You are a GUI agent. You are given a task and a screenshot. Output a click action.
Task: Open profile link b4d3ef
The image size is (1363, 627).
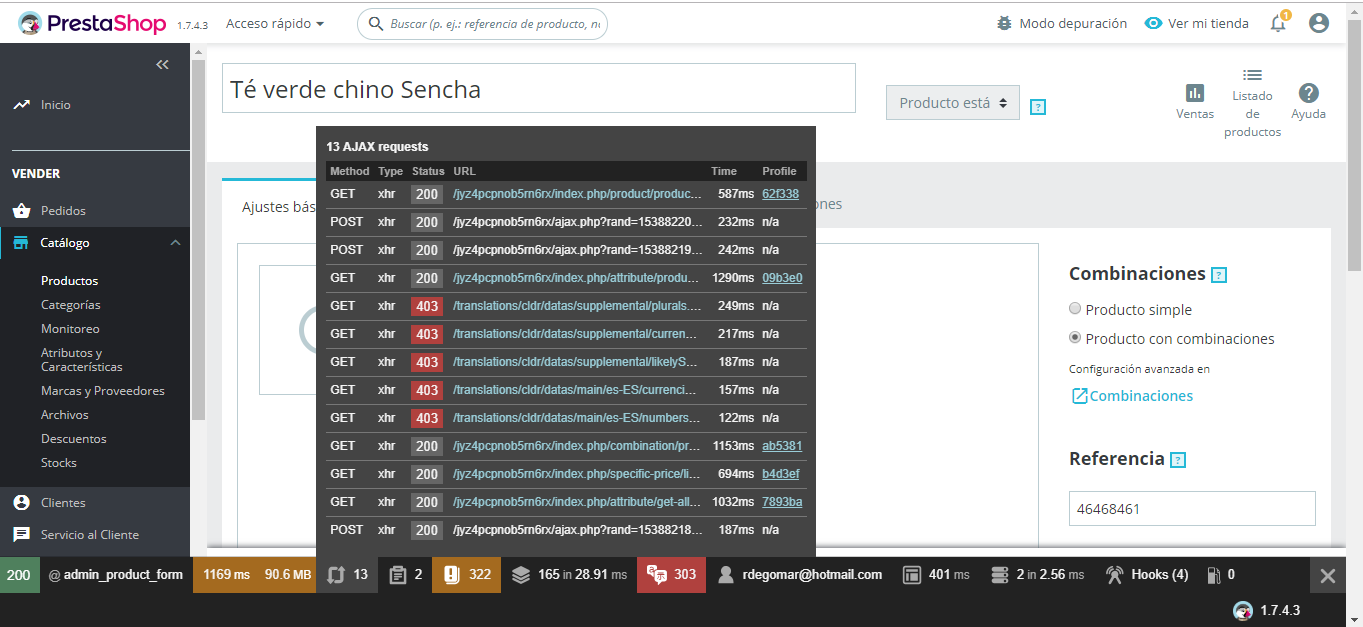point(781,474)
